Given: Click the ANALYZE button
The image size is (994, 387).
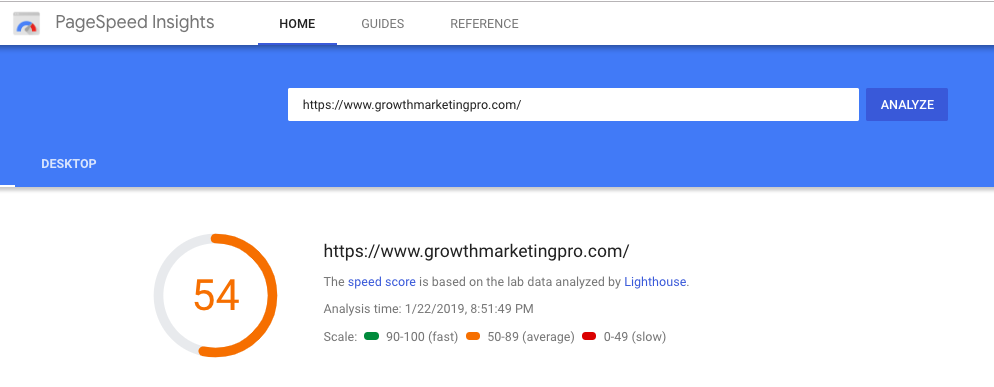Looking at the screenshot, I should [x=907, y=105].
